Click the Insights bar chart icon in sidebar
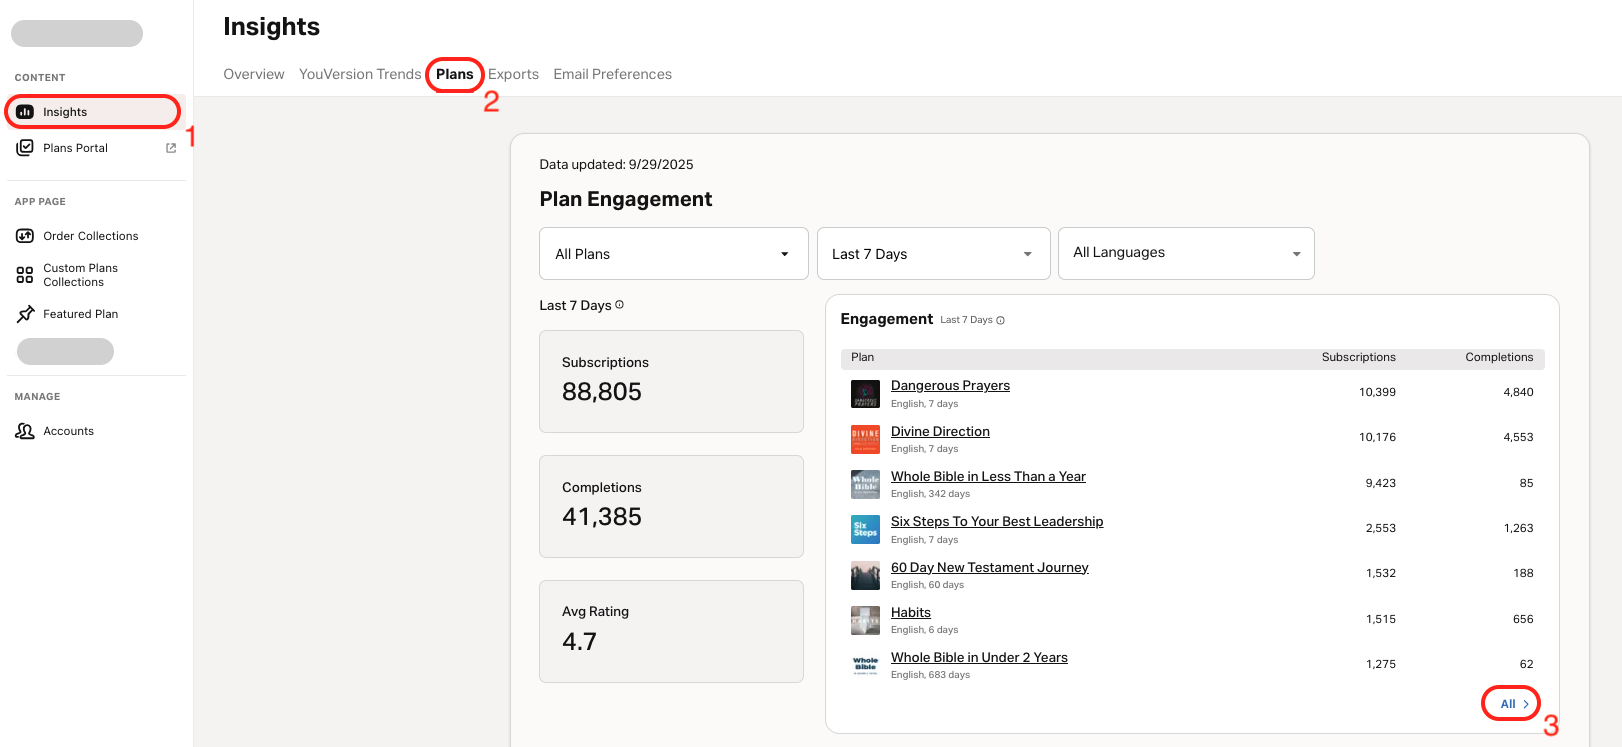Image resolution: width=1622 pixels, height=747 pixels. 25,112
